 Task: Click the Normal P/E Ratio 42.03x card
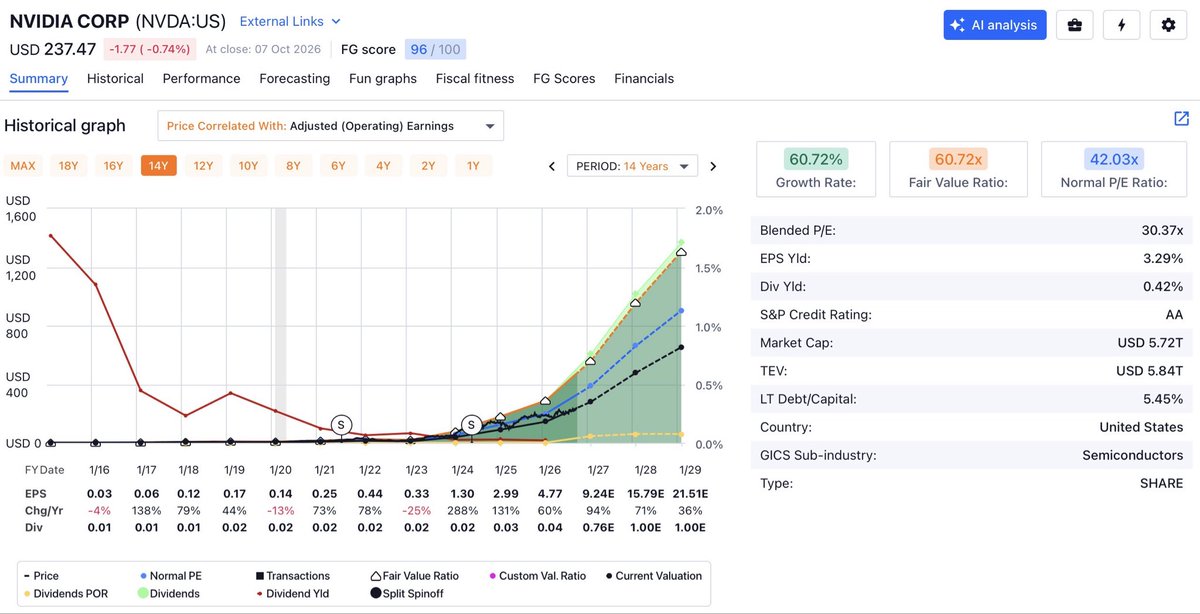pos(1115,169)
